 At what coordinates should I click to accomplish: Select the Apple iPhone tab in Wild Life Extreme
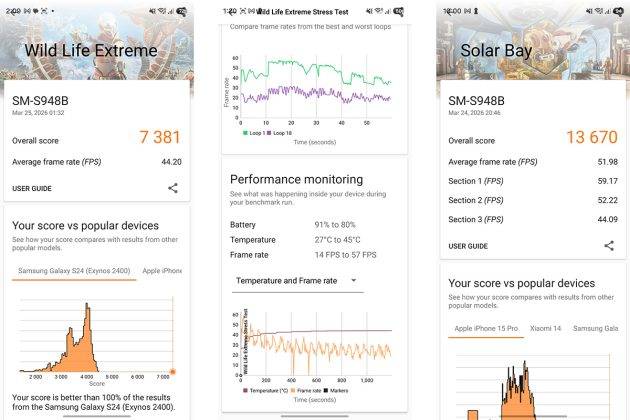(x=162, y=271)
